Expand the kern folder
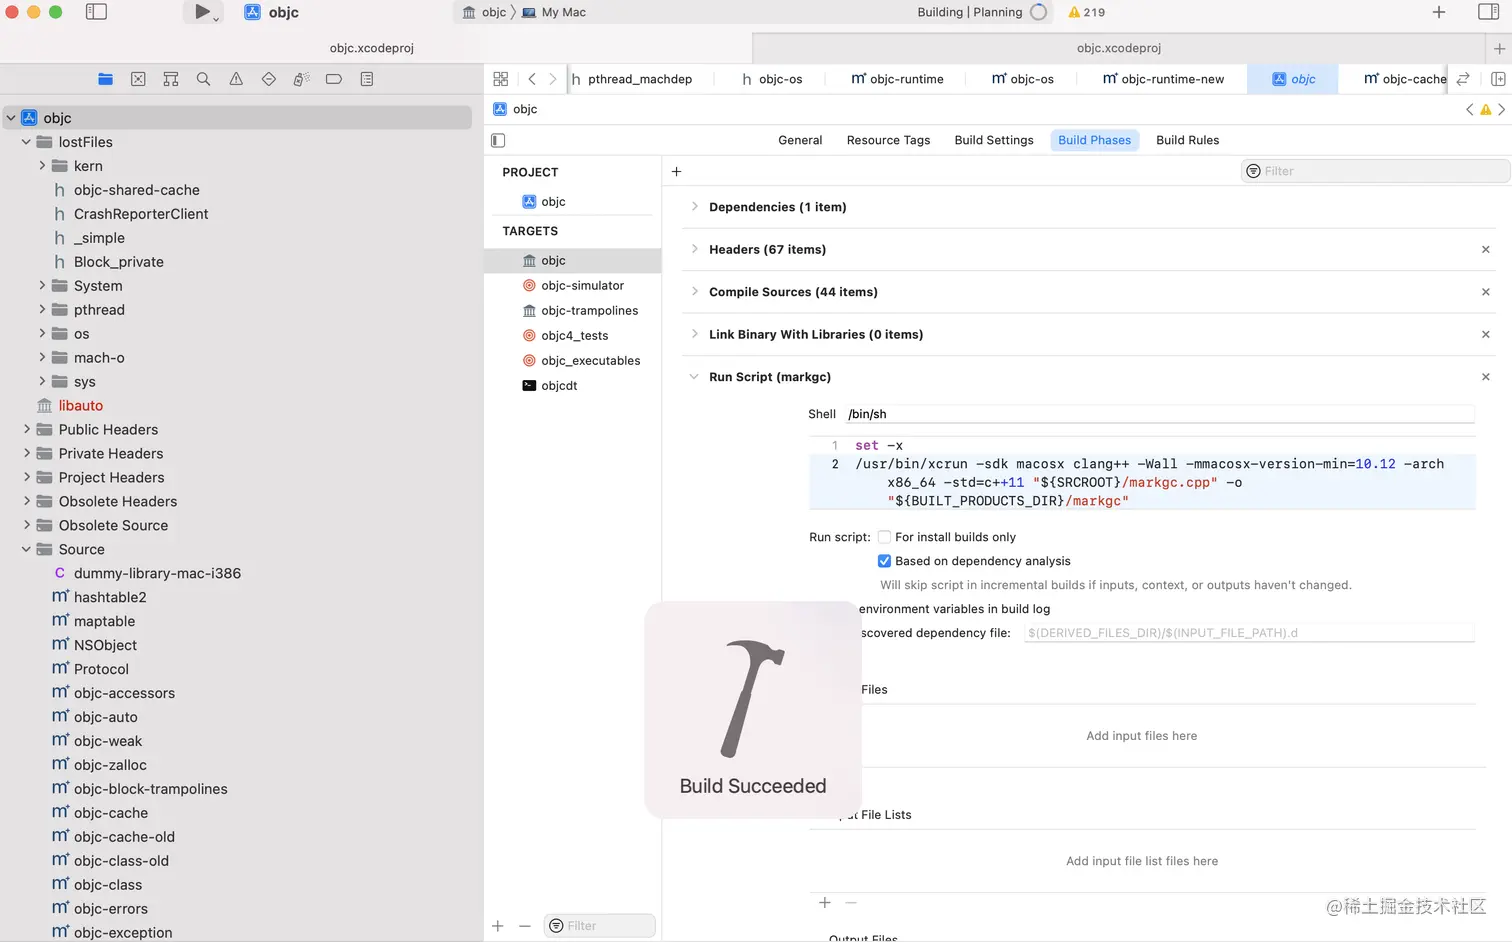 42,166
